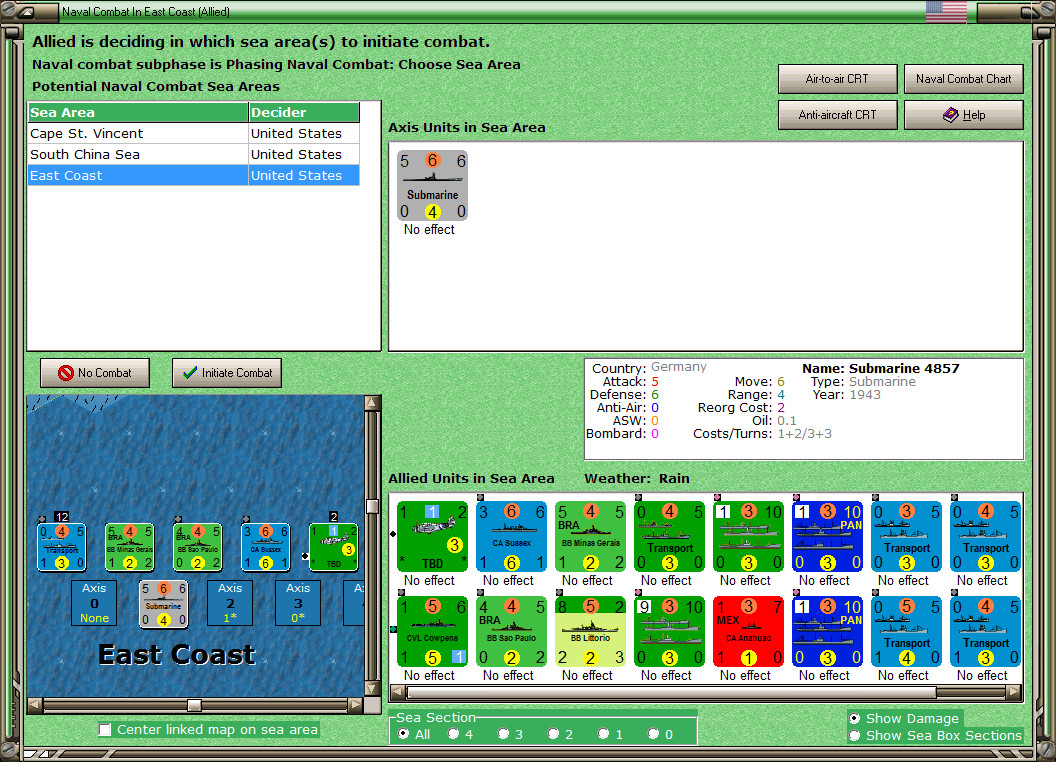Choose the Show Damage option

[x=855, y=718]
